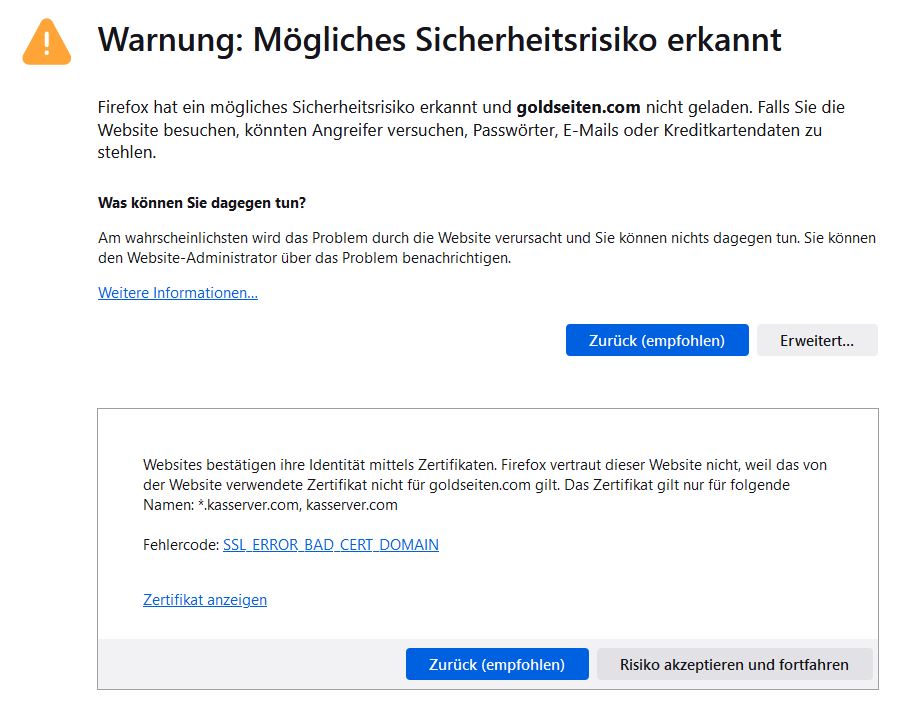Click the bold goldseiten.com domain name
Image resolution: width=912 pixels, height=713 pixels.
click(x=578, y=107)
